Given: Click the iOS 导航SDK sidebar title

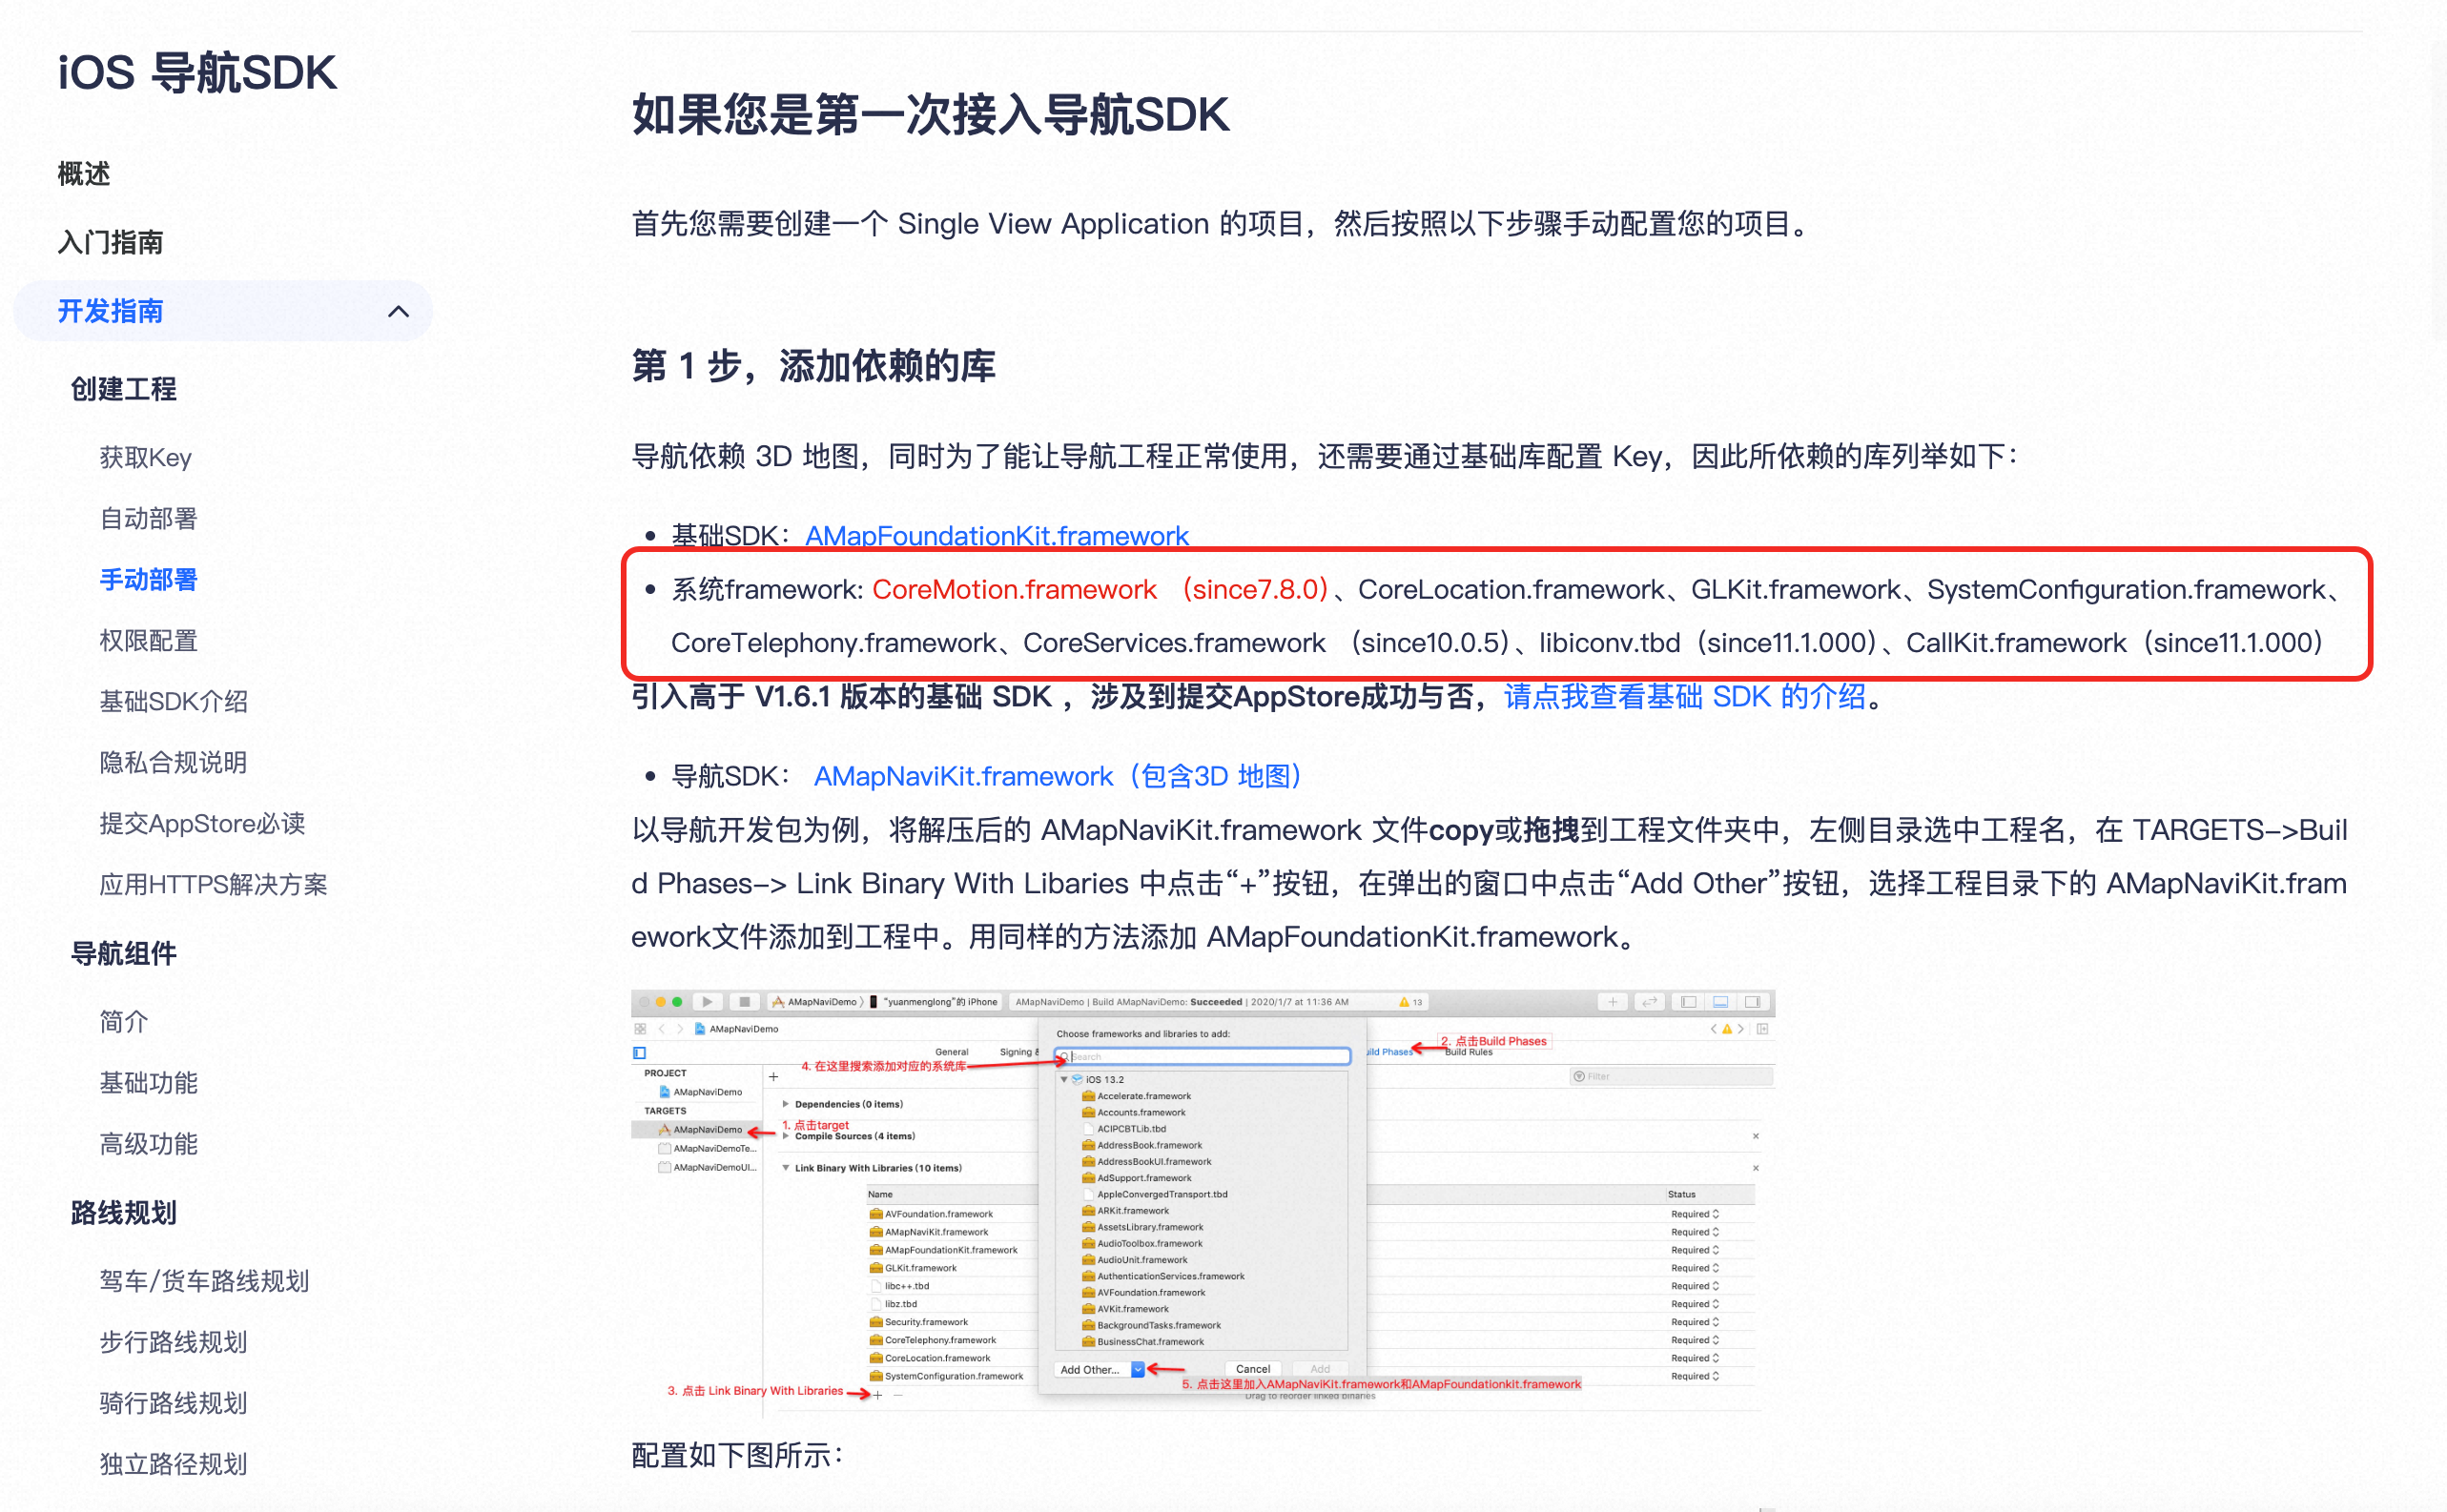Looking at the screenshot, I should click(197, 73).
